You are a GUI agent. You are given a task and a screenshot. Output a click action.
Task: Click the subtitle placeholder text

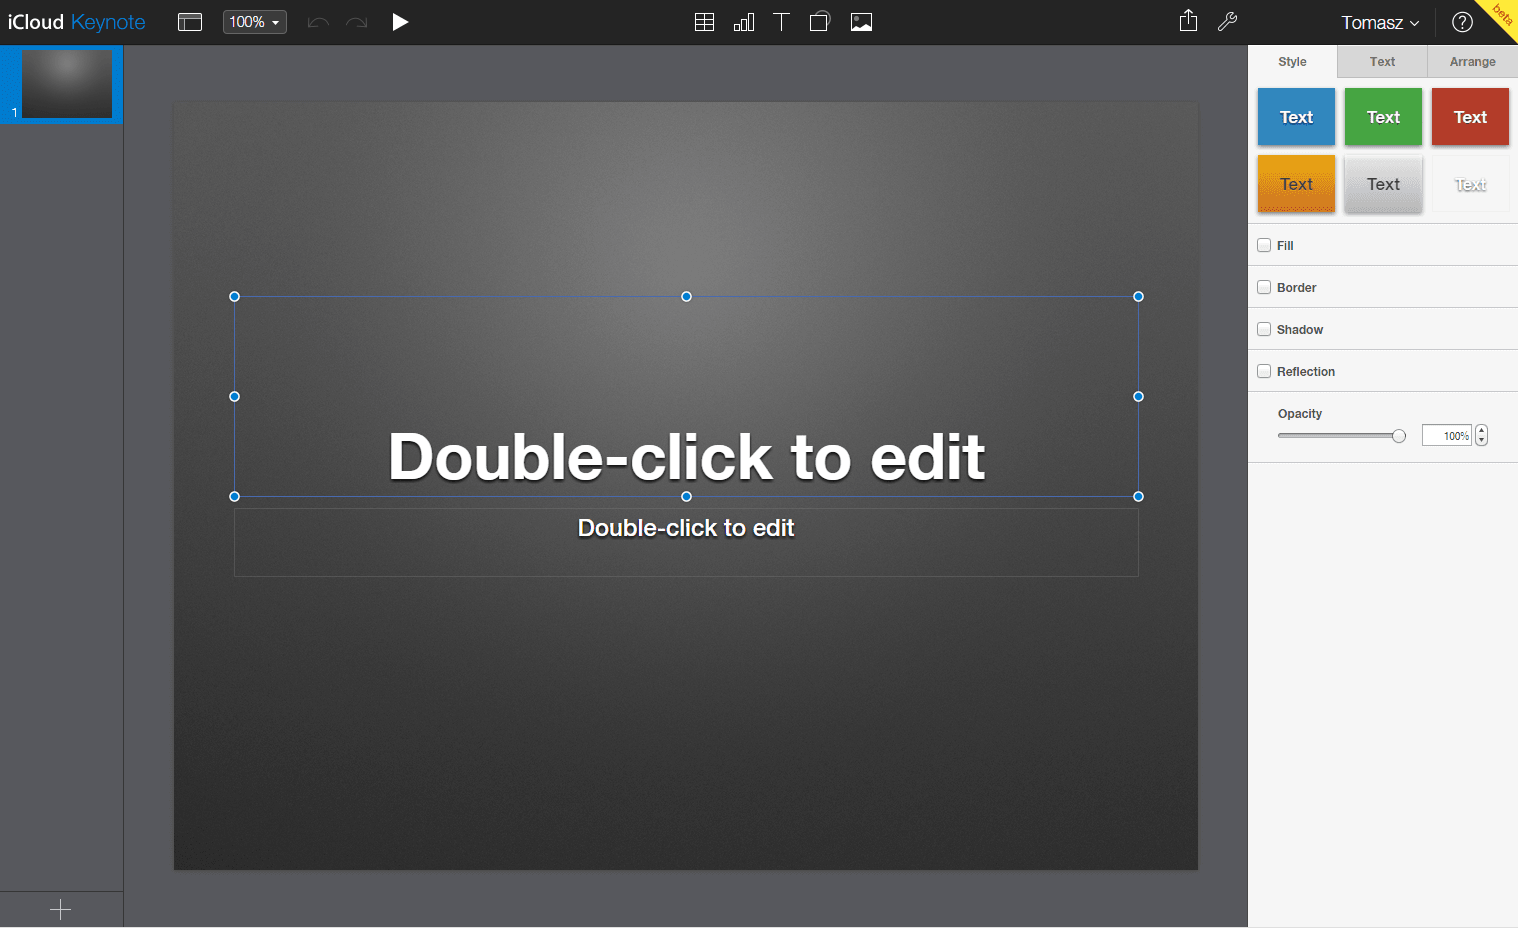(686, 528)
